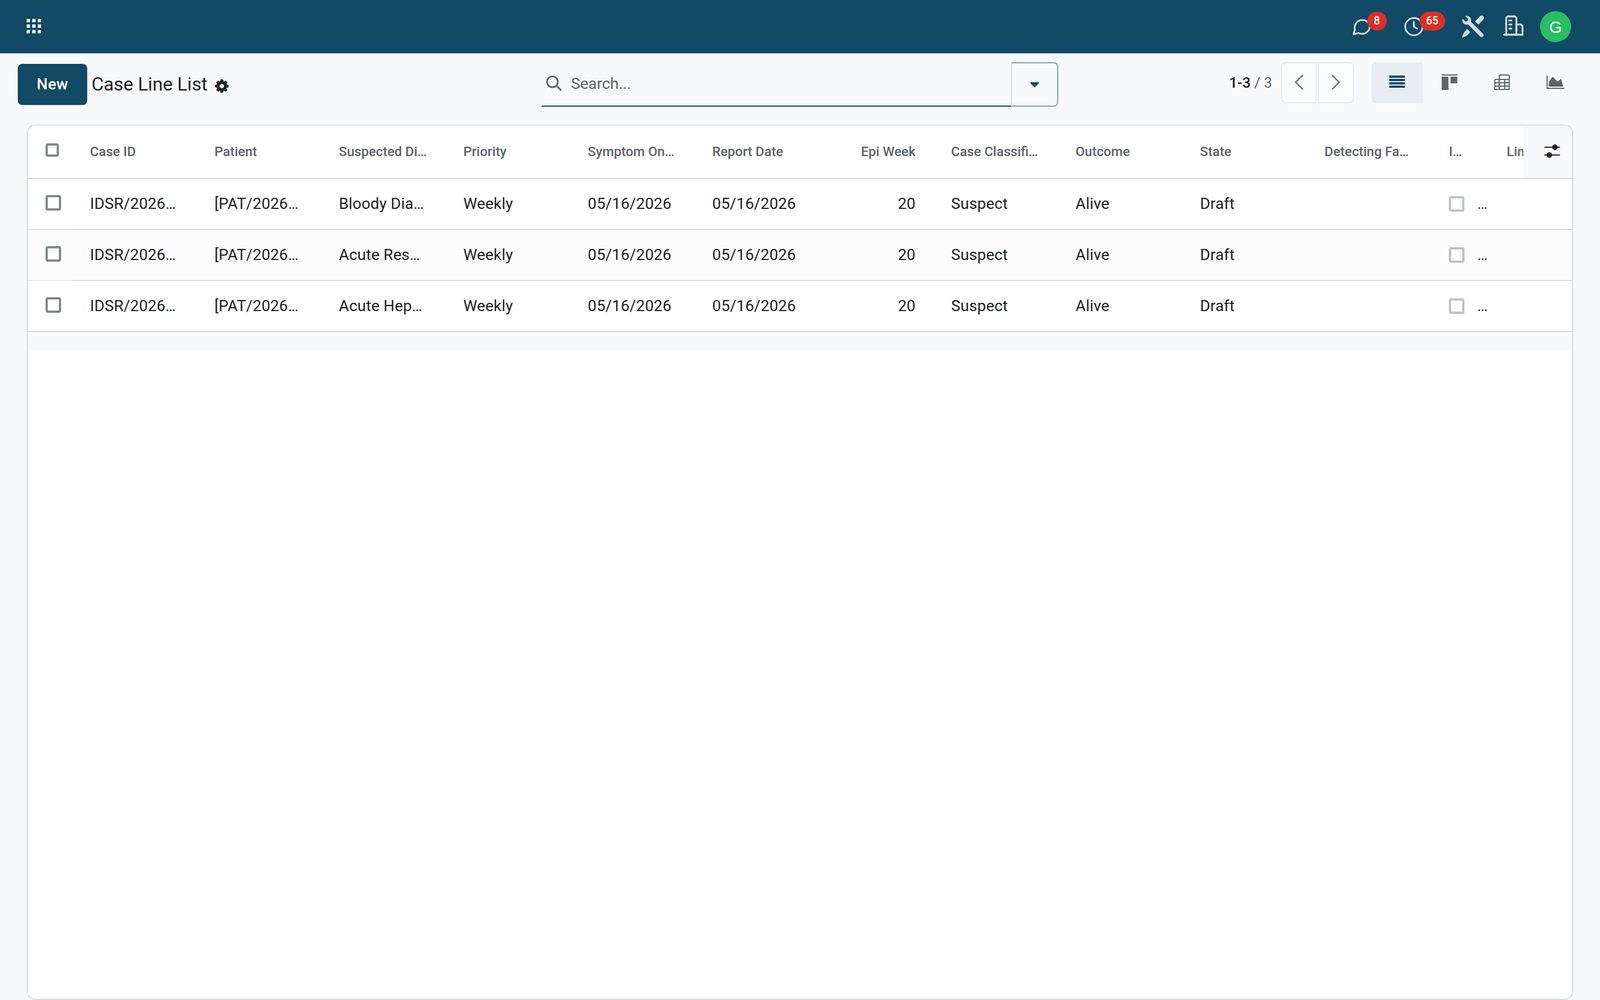Image resolution: width=1600 pixels, height=1000 pixels.
Task: Sort by Outcome column header
Action: pos(1102,152)
